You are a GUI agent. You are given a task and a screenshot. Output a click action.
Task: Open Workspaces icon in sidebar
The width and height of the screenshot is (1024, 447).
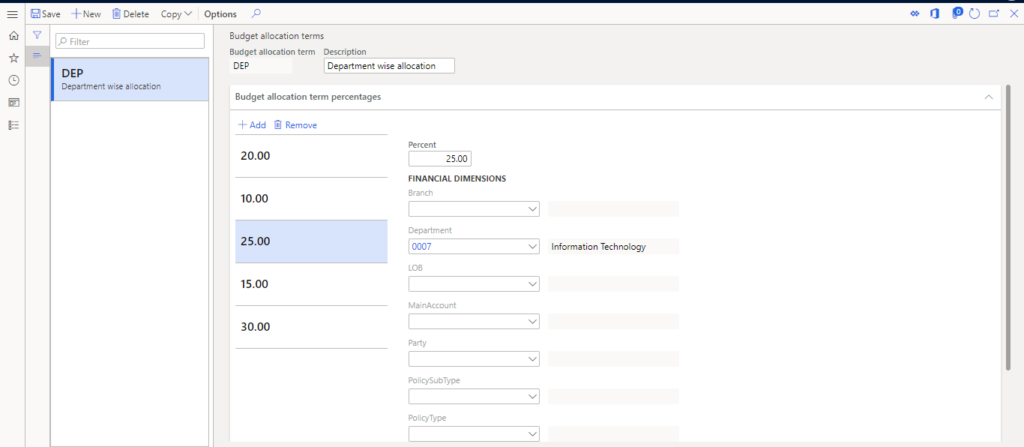[x=13, y=102]
